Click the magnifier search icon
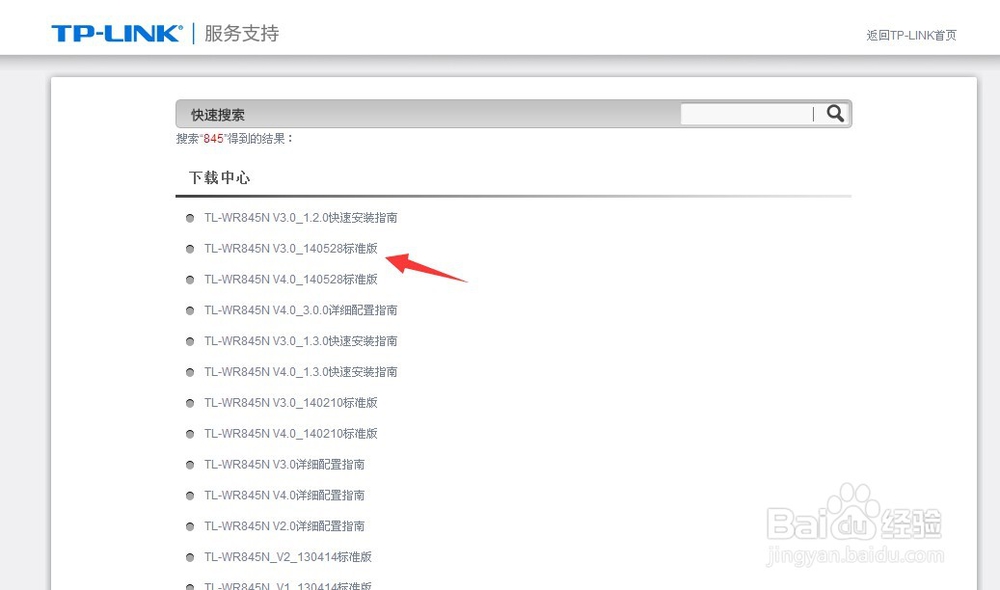1000x590 pixels. tap(835, 114)
